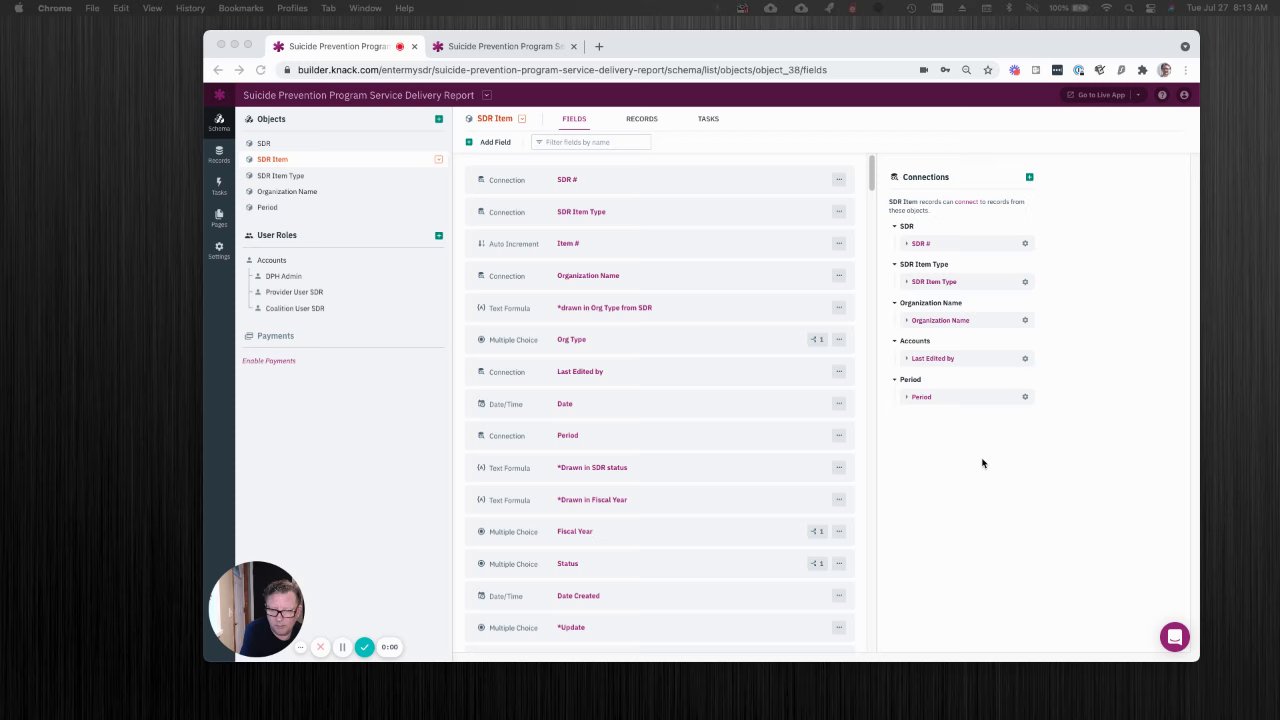
Task: Open the options menu for Date field
Action: tap(839, 404)
